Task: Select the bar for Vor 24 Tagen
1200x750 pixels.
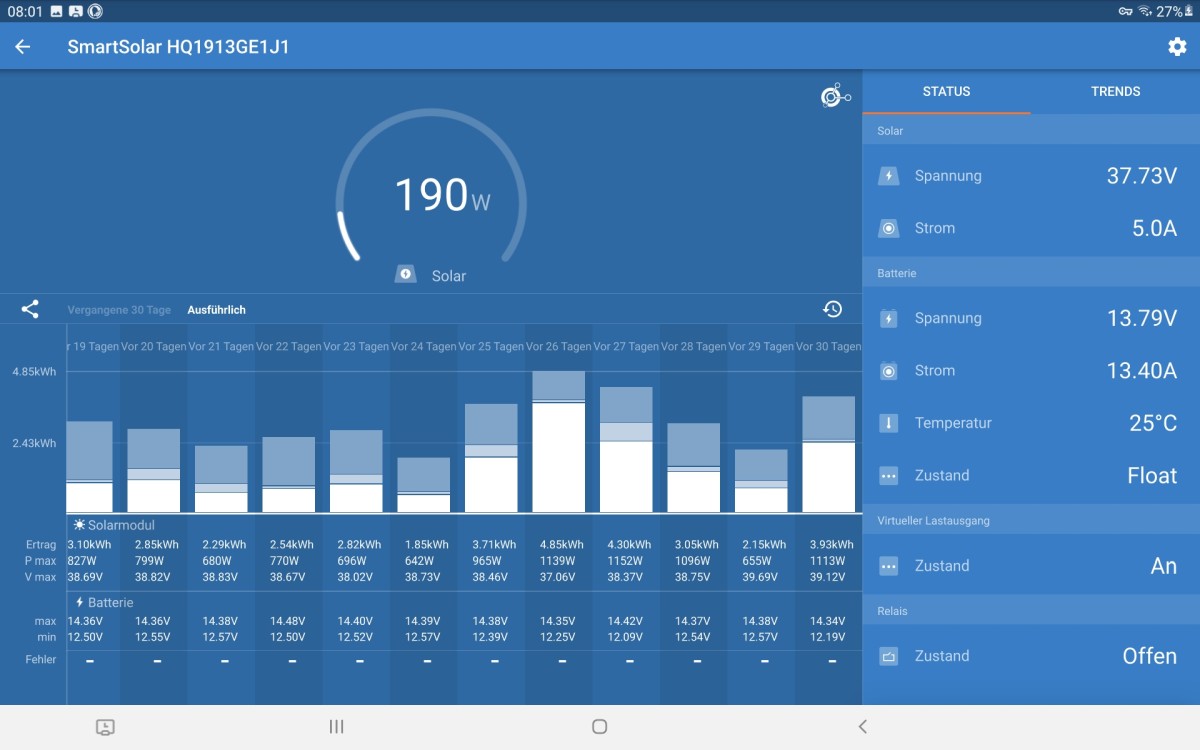Action: click(x=424, y=485)
